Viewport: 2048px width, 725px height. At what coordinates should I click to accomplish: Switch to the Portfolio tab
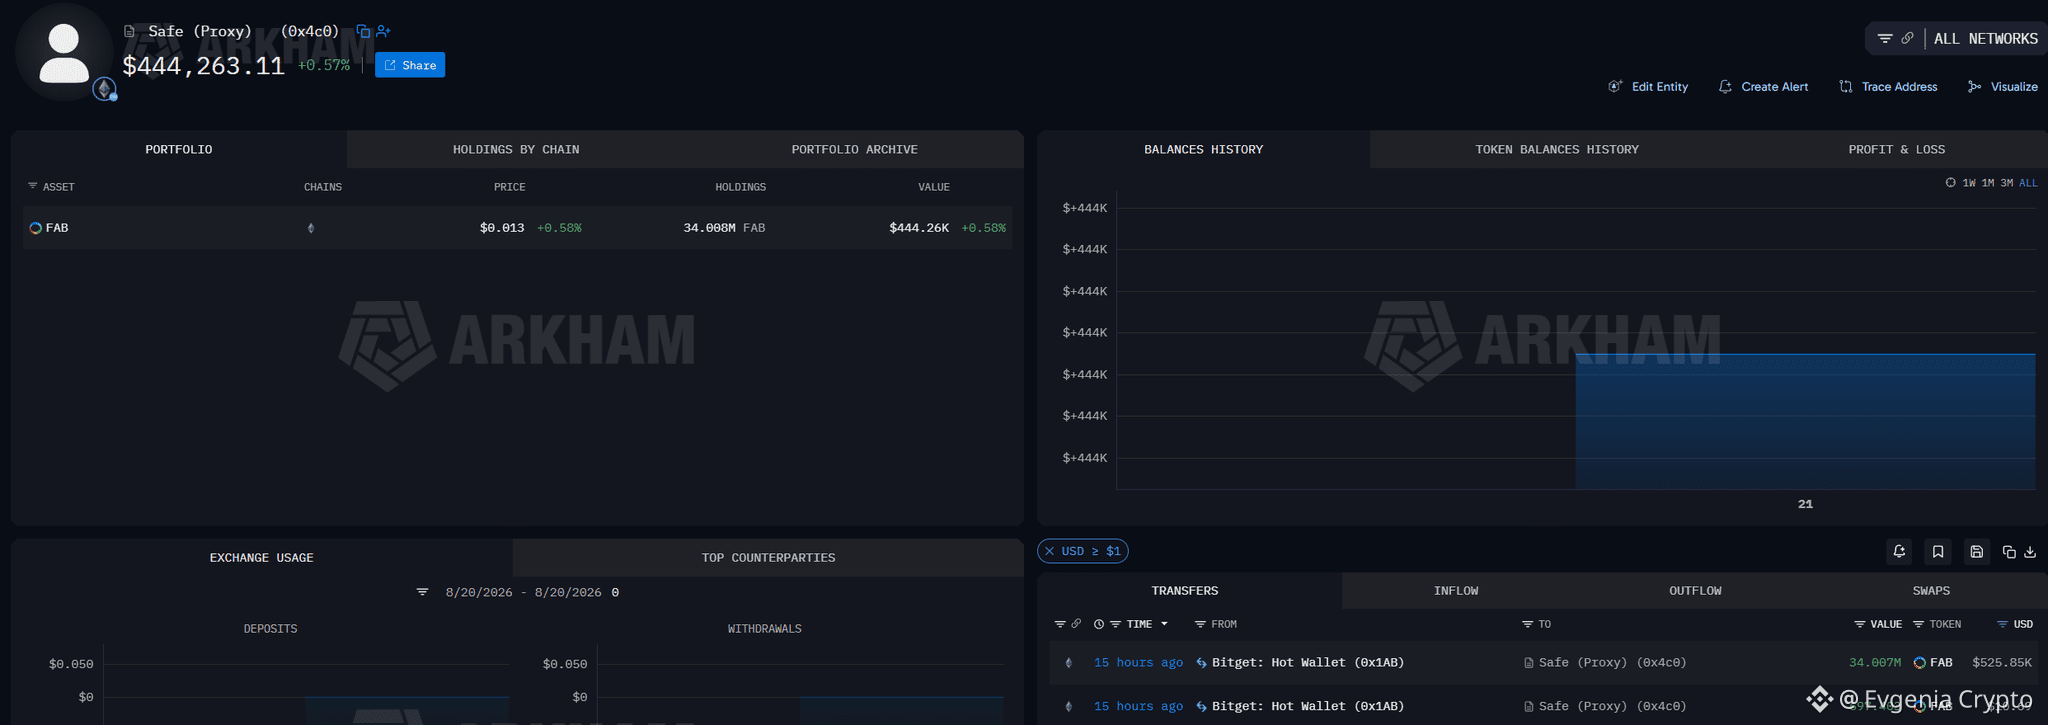click(179, 149)
